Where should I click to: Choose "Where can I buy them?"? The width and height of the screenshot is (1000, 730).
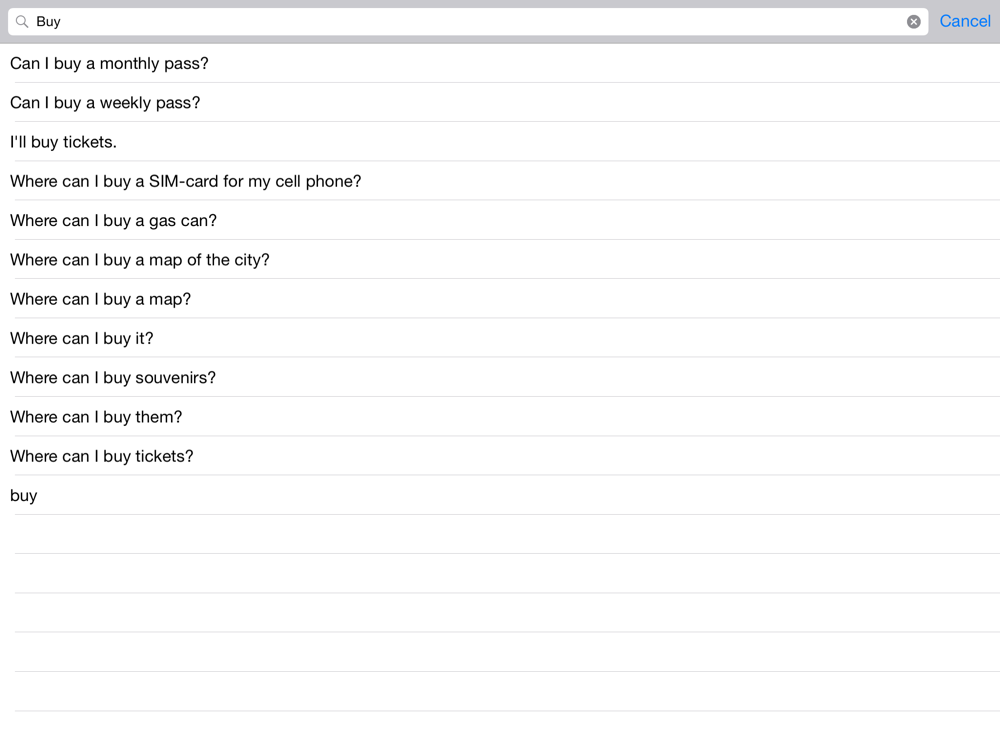click(96, 417)
